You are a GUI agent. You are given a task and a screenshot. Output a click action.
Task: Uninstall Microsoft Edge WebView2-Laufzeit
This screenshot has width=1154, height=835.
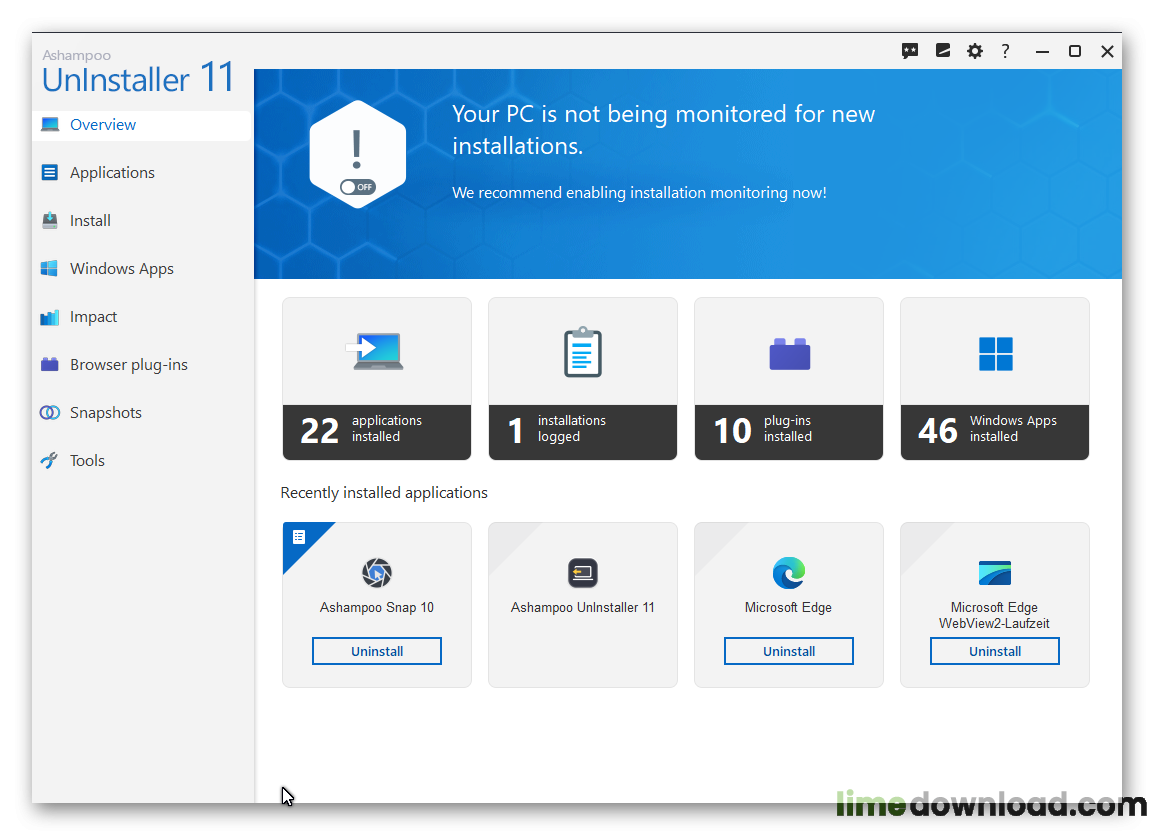pos(994,651)
